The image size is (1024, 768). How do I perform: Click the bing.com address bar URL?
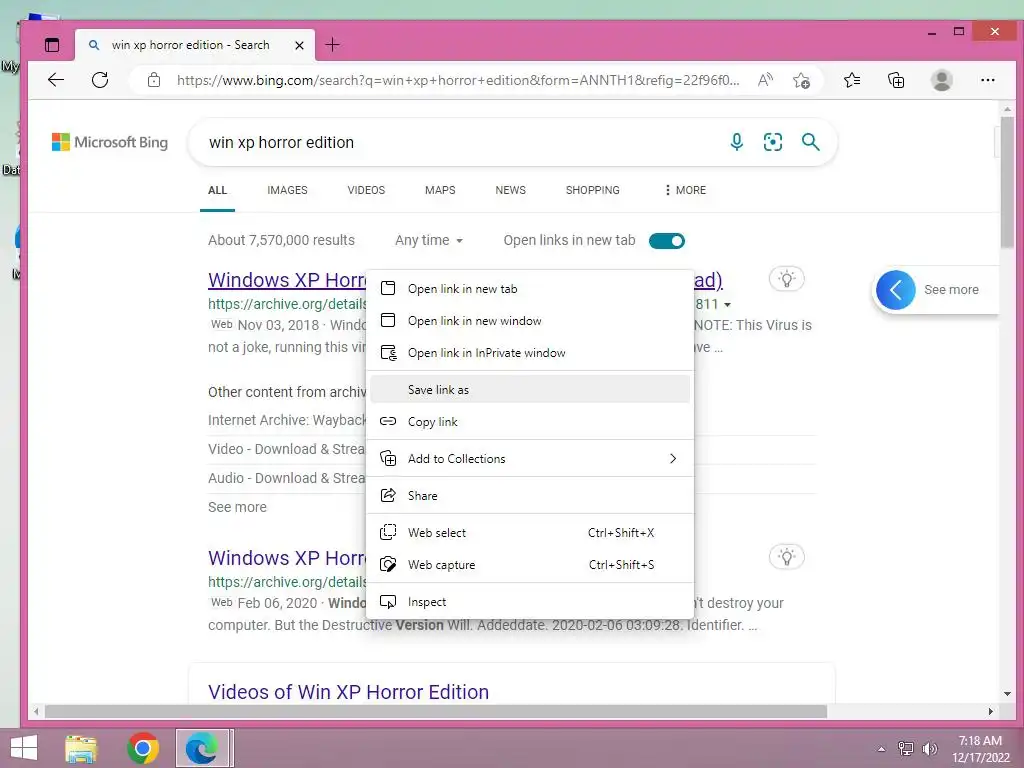(458, 80)
